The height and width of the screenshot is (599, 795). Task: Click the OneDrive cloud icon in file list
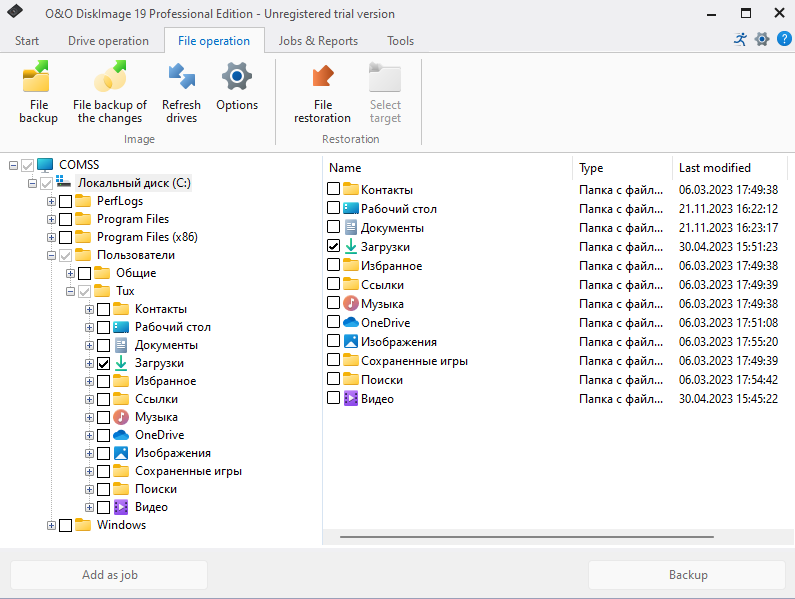coord(351,322)
